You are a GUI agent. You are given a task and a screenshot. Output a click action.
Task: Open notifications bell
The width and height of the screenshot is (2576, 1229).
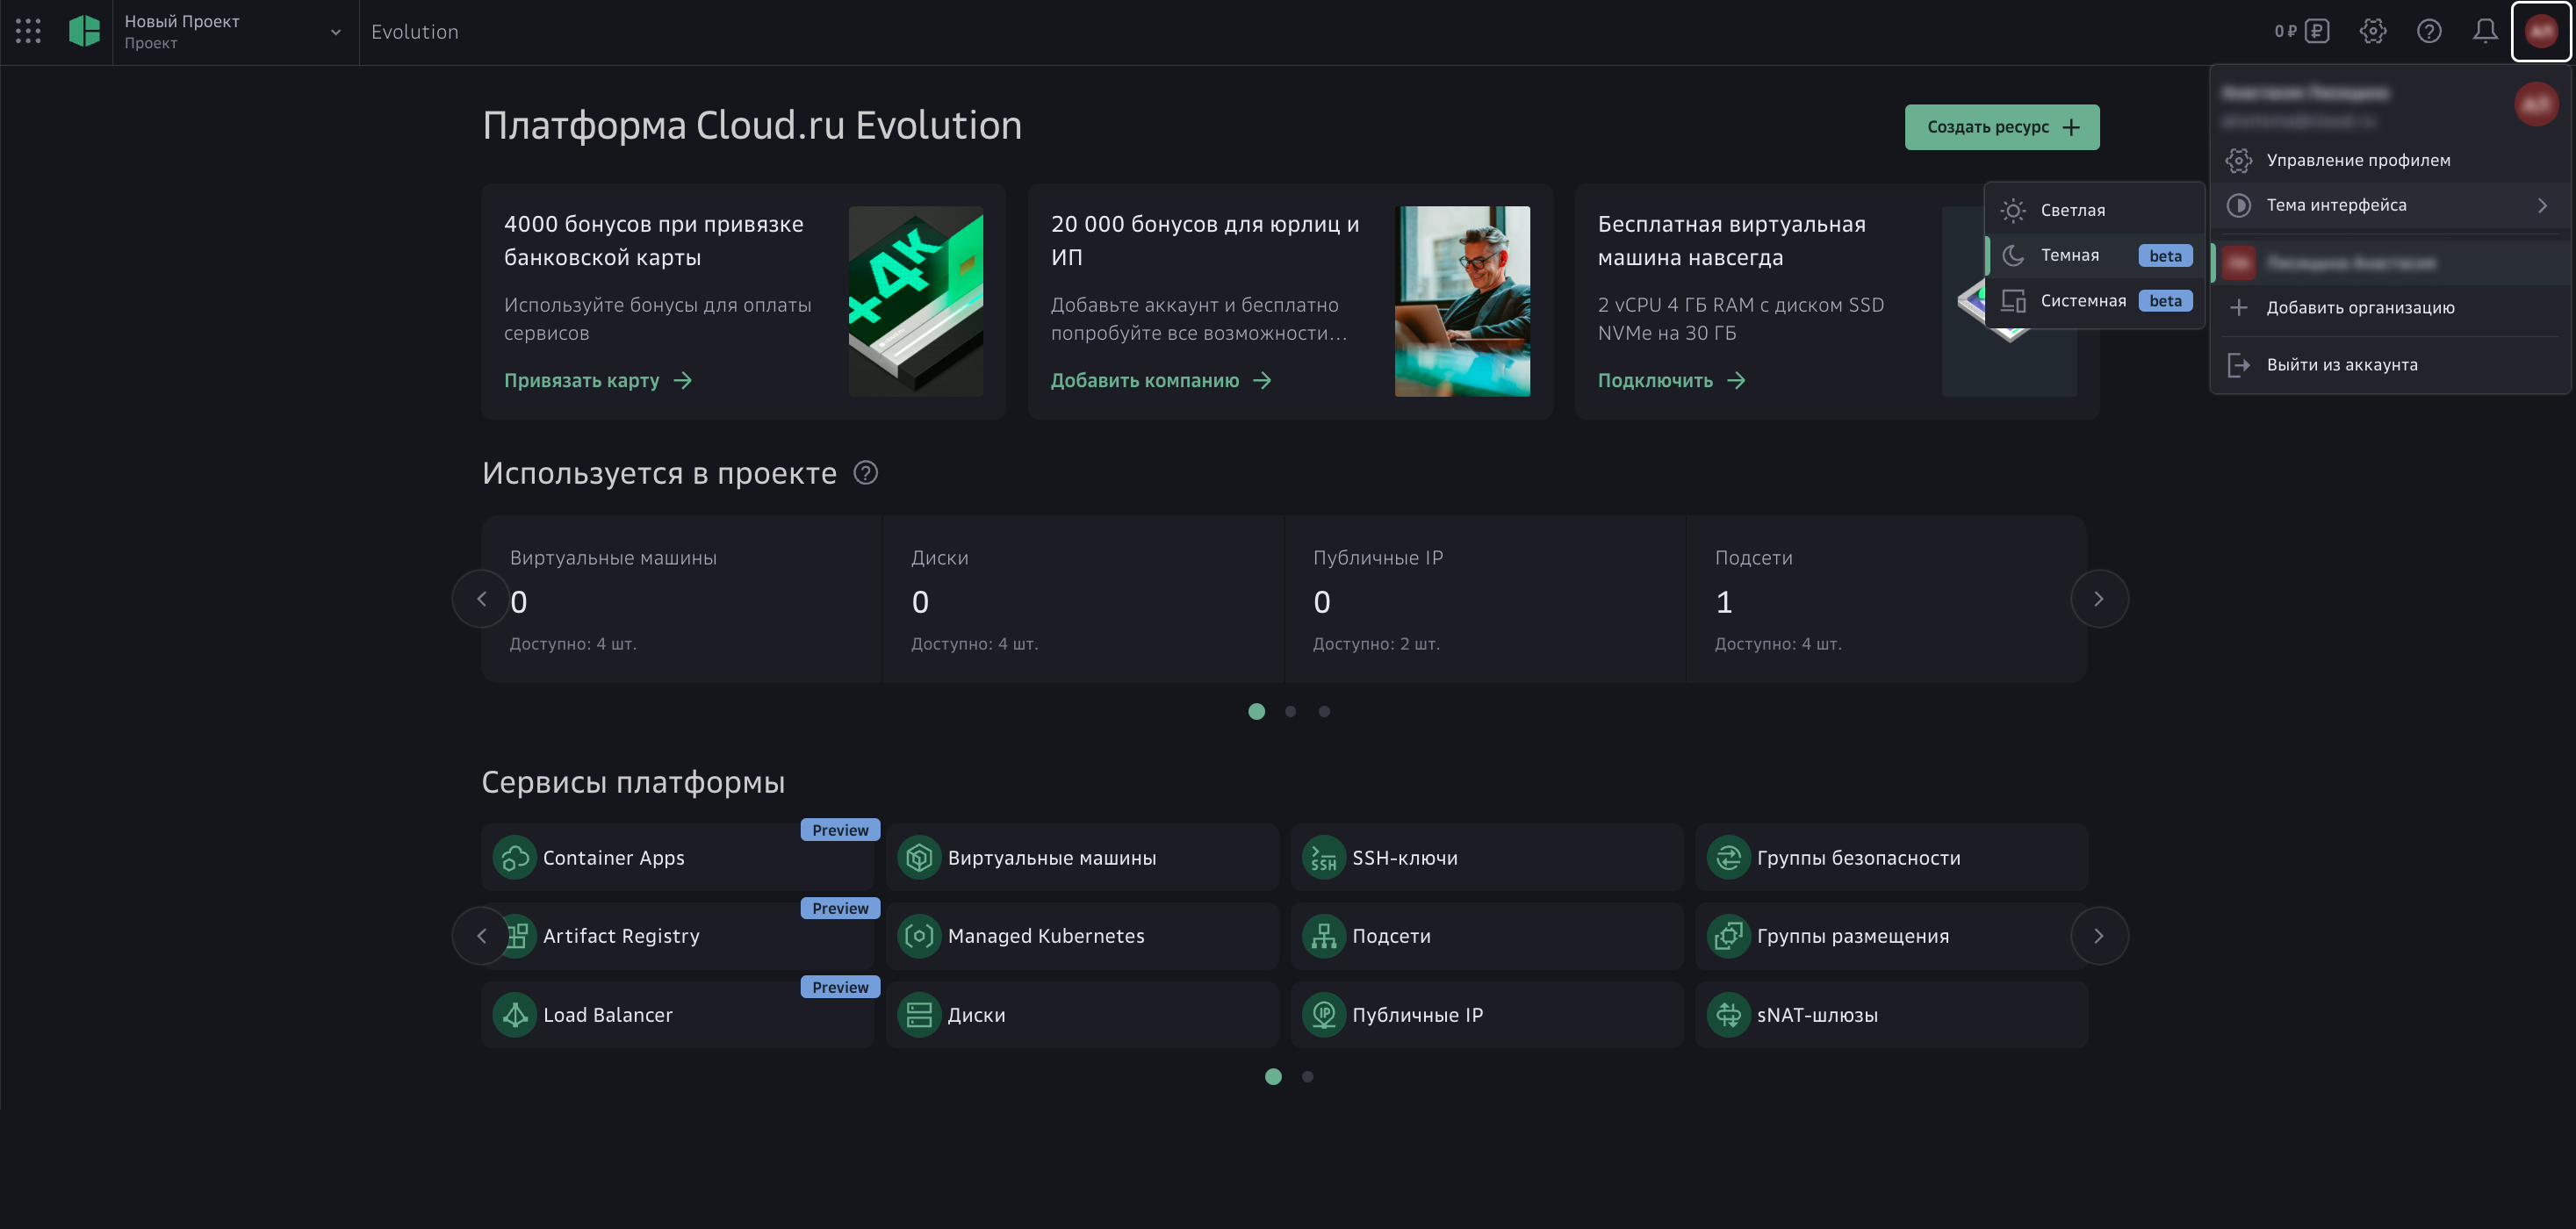2485,31
